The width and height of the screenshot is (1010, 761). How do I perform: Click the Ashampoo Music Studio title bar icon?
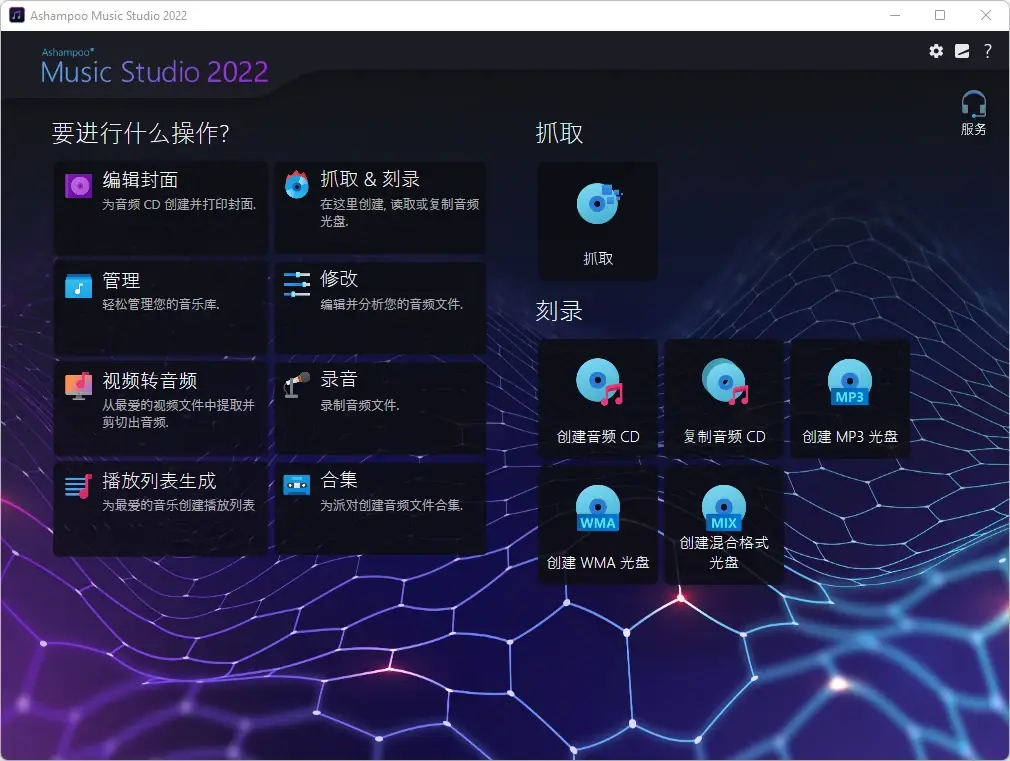tap(16, 15)
